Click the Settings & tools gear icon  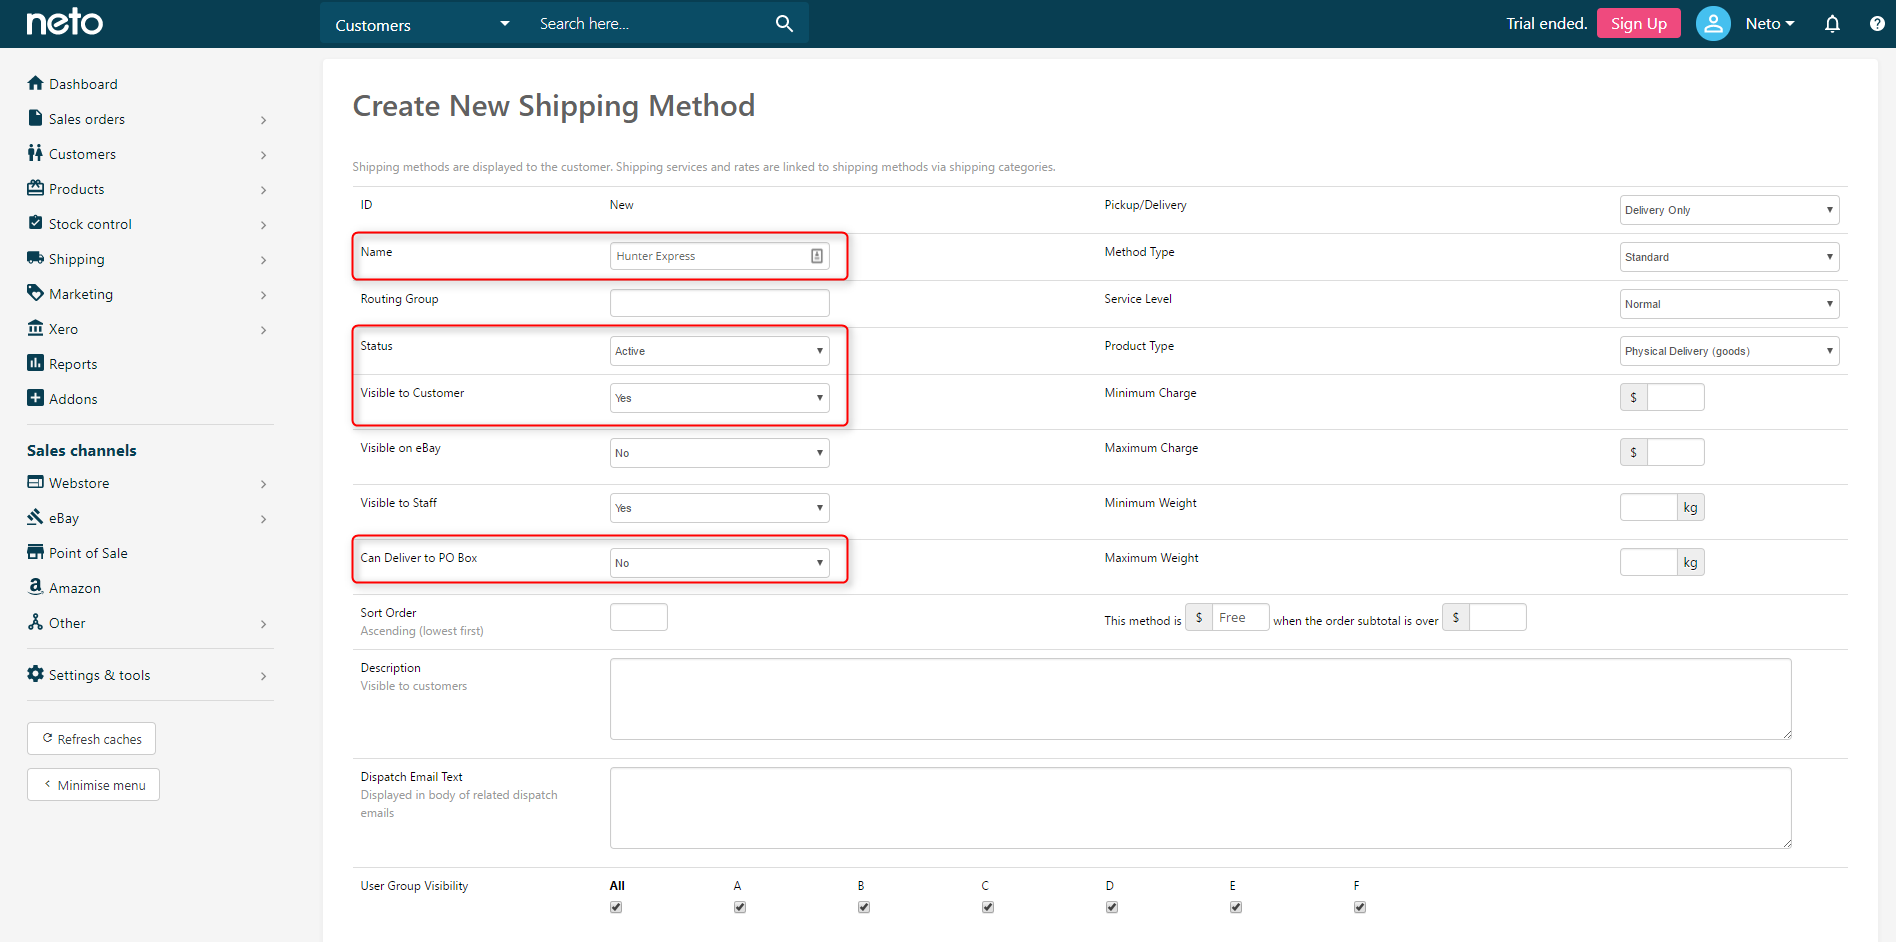pos(36,674)
